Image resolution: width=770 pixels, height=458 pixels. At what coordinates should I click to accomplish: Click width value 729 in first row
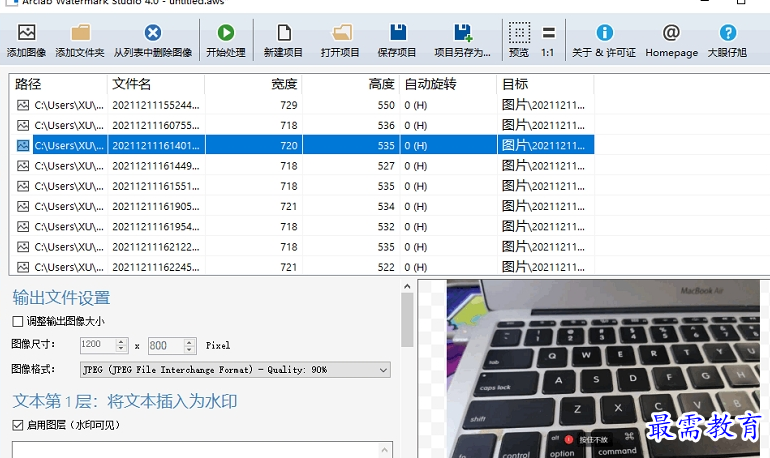289,105
